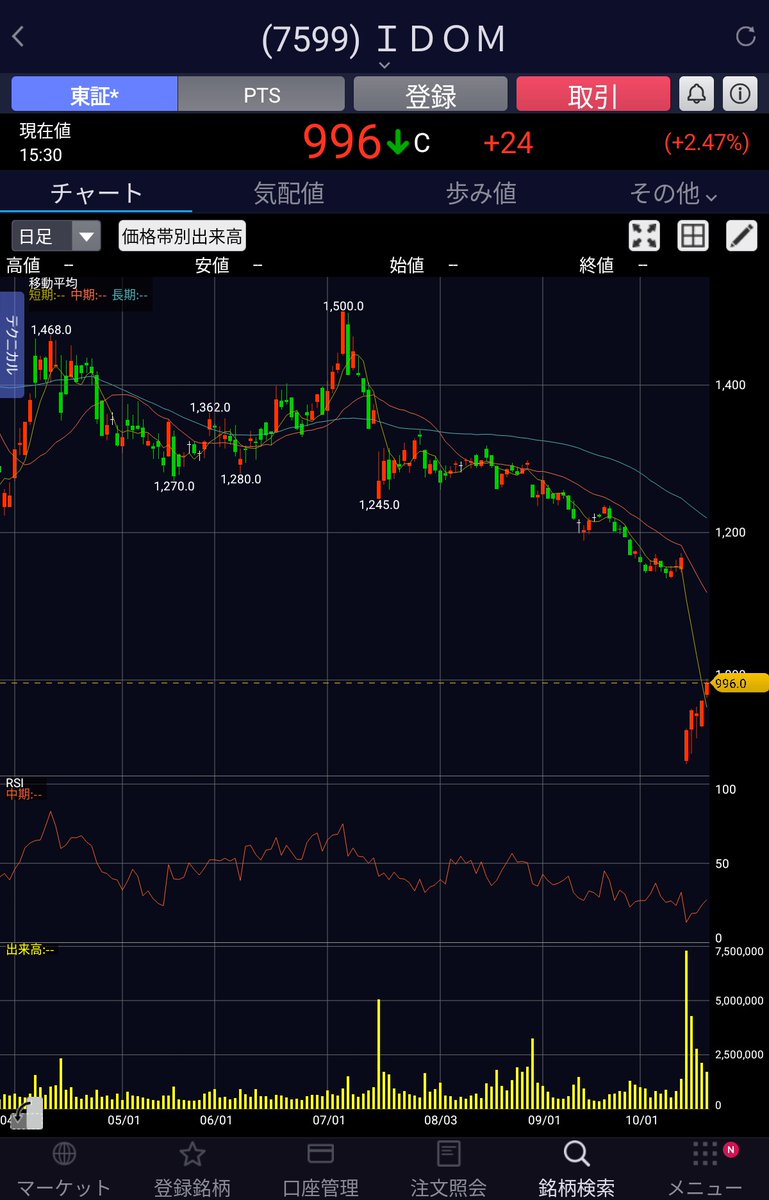Open the 日足 timeframe dropdown

pyautogui.click(x=56, y=236)
